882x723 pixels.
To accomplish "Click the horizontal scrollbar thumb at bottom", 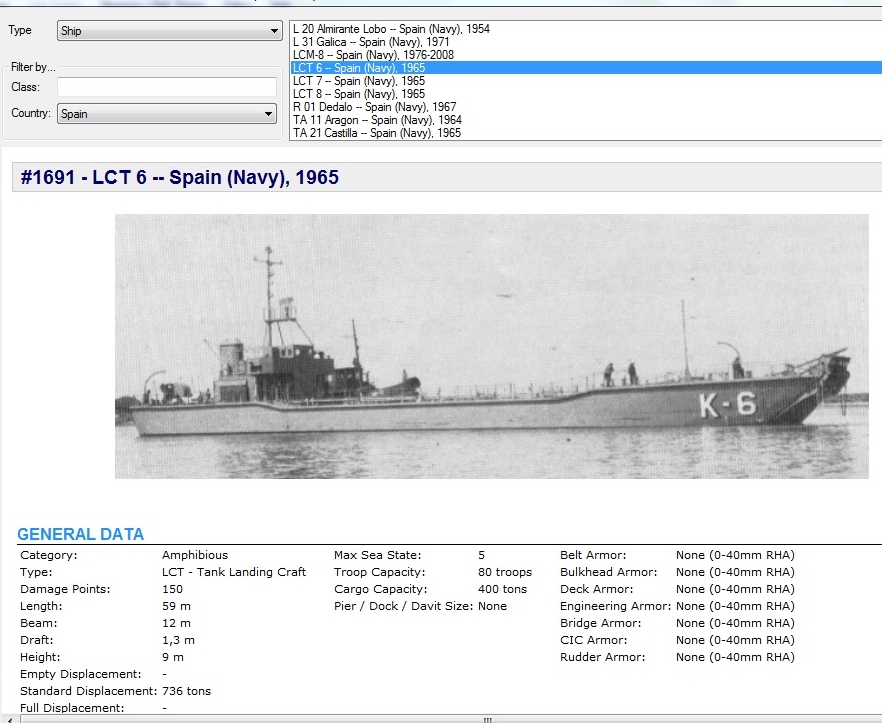I will click(488, 718).
